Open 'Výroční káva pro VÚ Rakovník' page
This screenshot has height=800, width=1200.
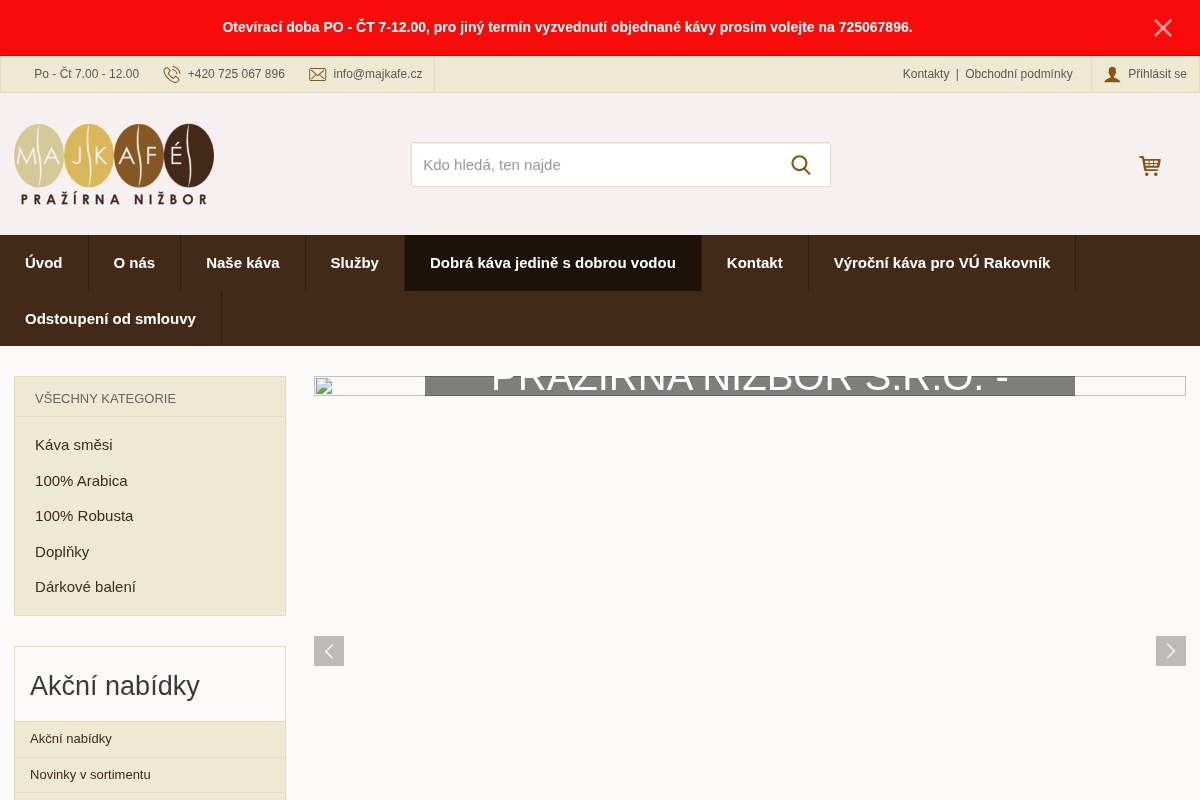(x=942, y=263)
